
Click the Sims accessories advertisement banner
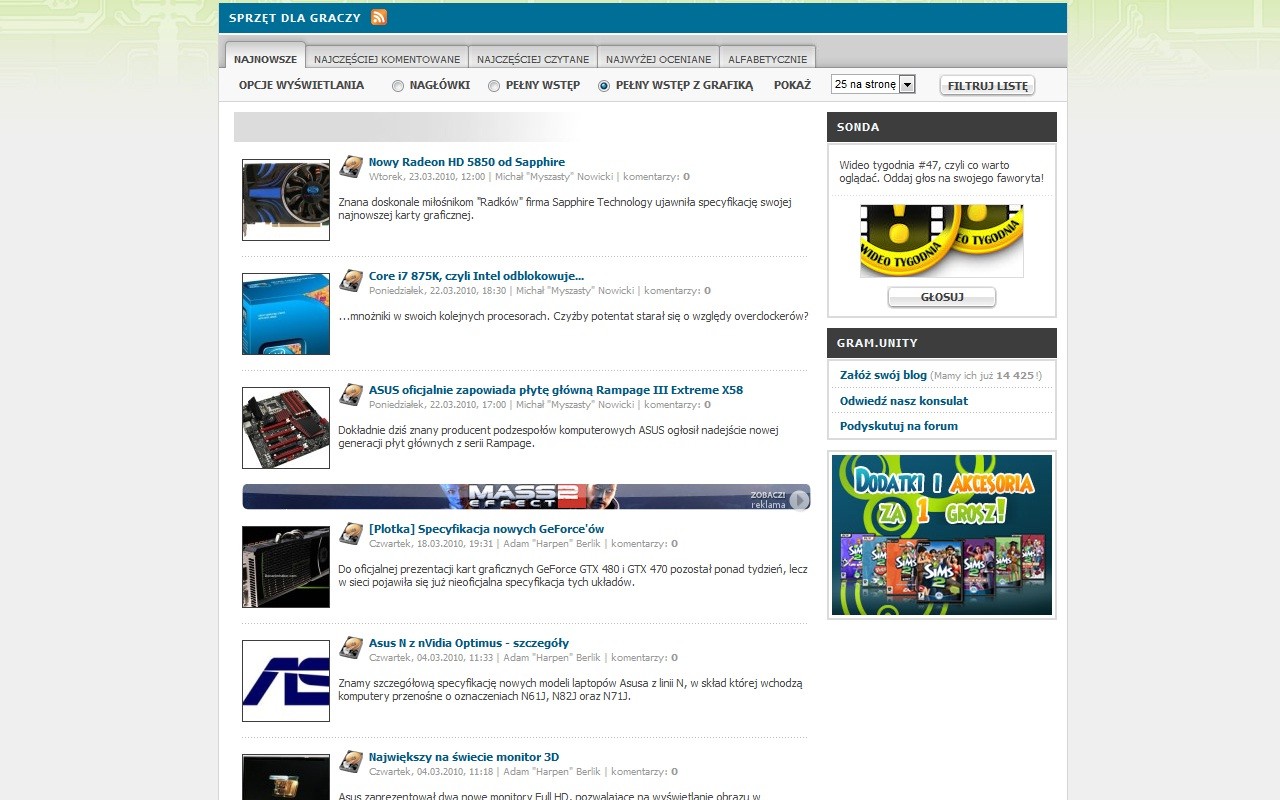coord(941,535)
